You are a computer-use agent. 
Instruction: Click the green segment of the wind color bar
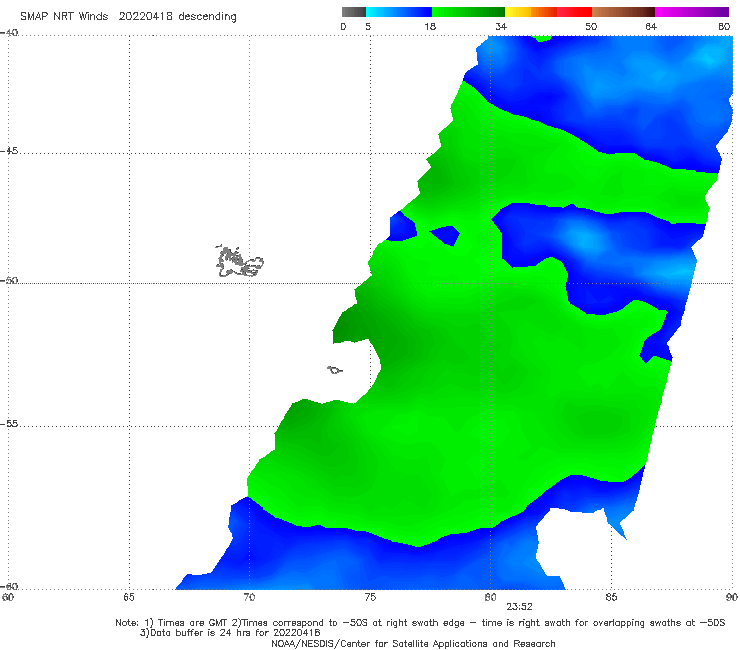click(x=468, y=12)
